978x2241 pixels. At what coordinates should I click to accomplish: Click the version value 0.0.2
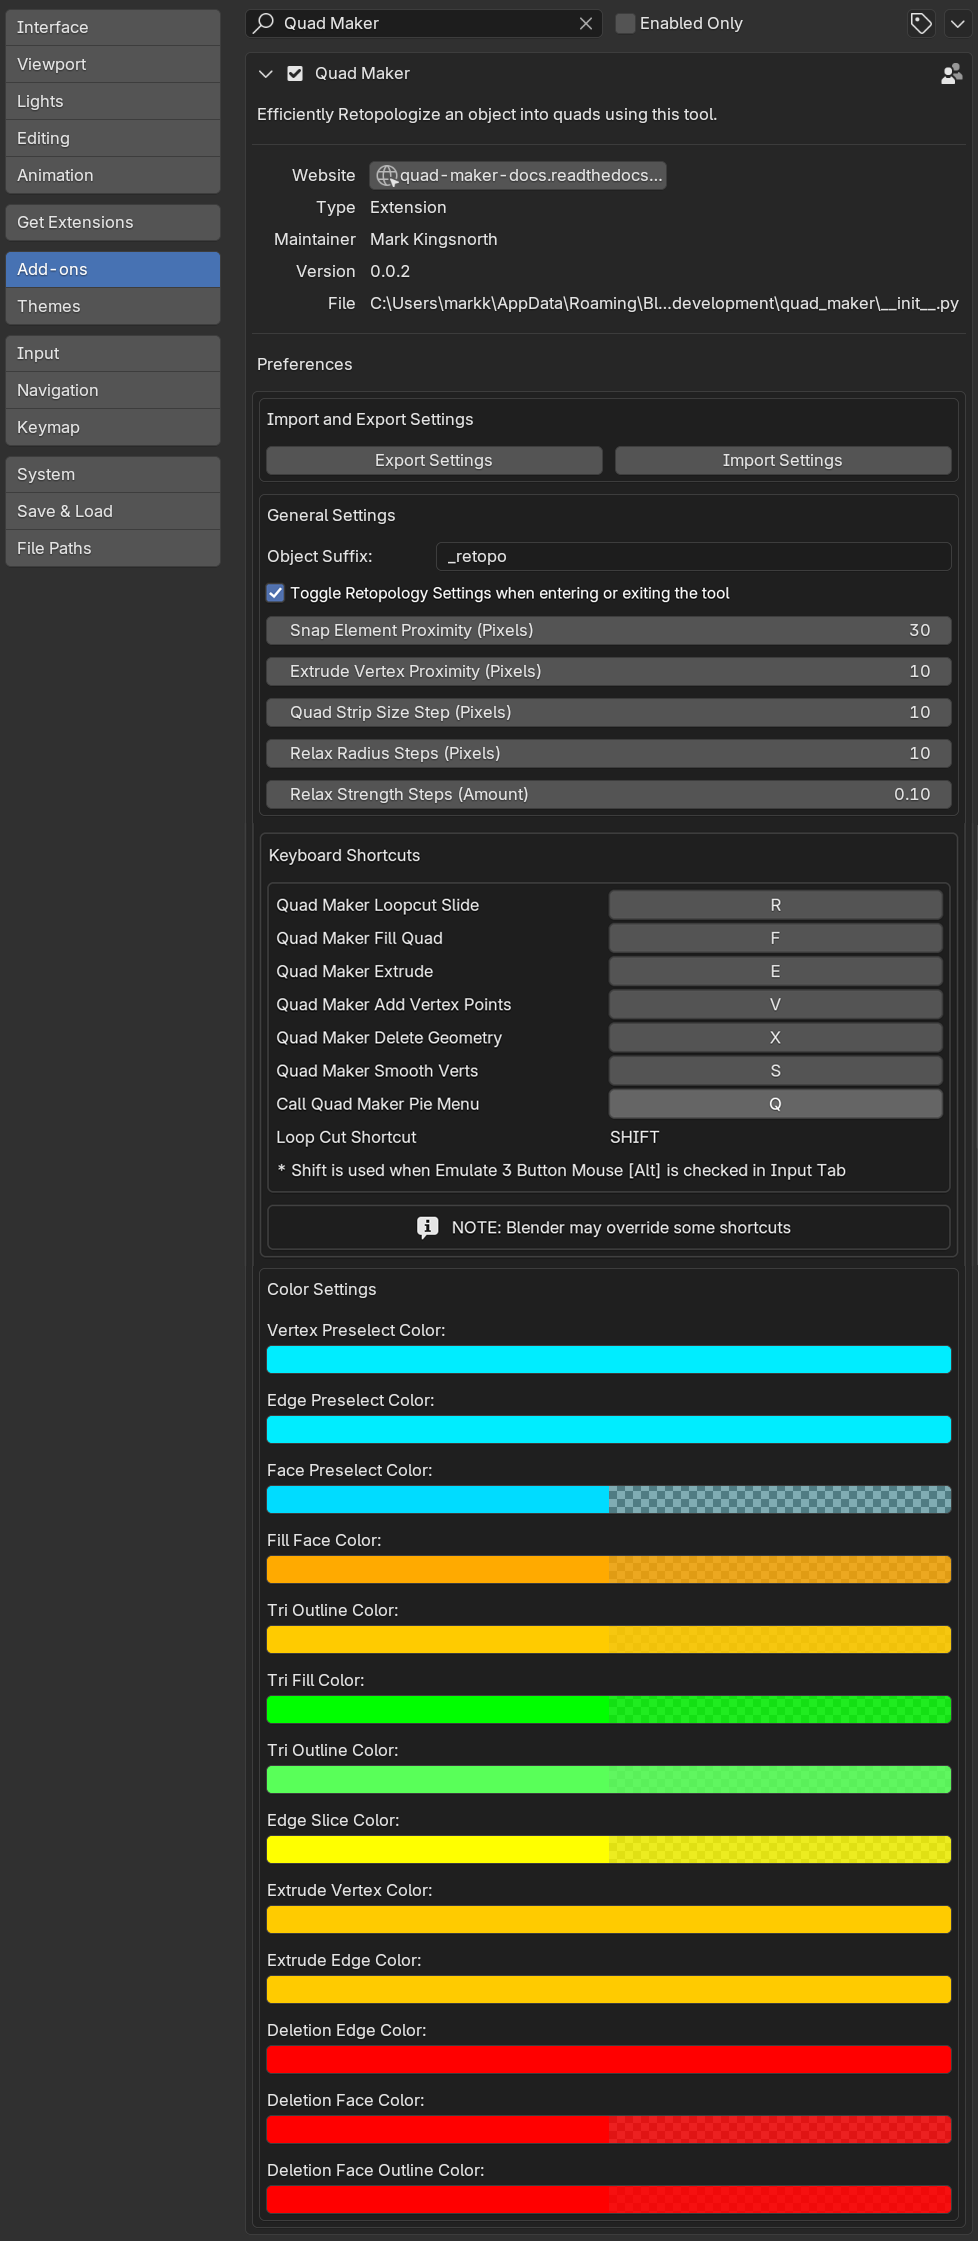[x=390, y=271]
